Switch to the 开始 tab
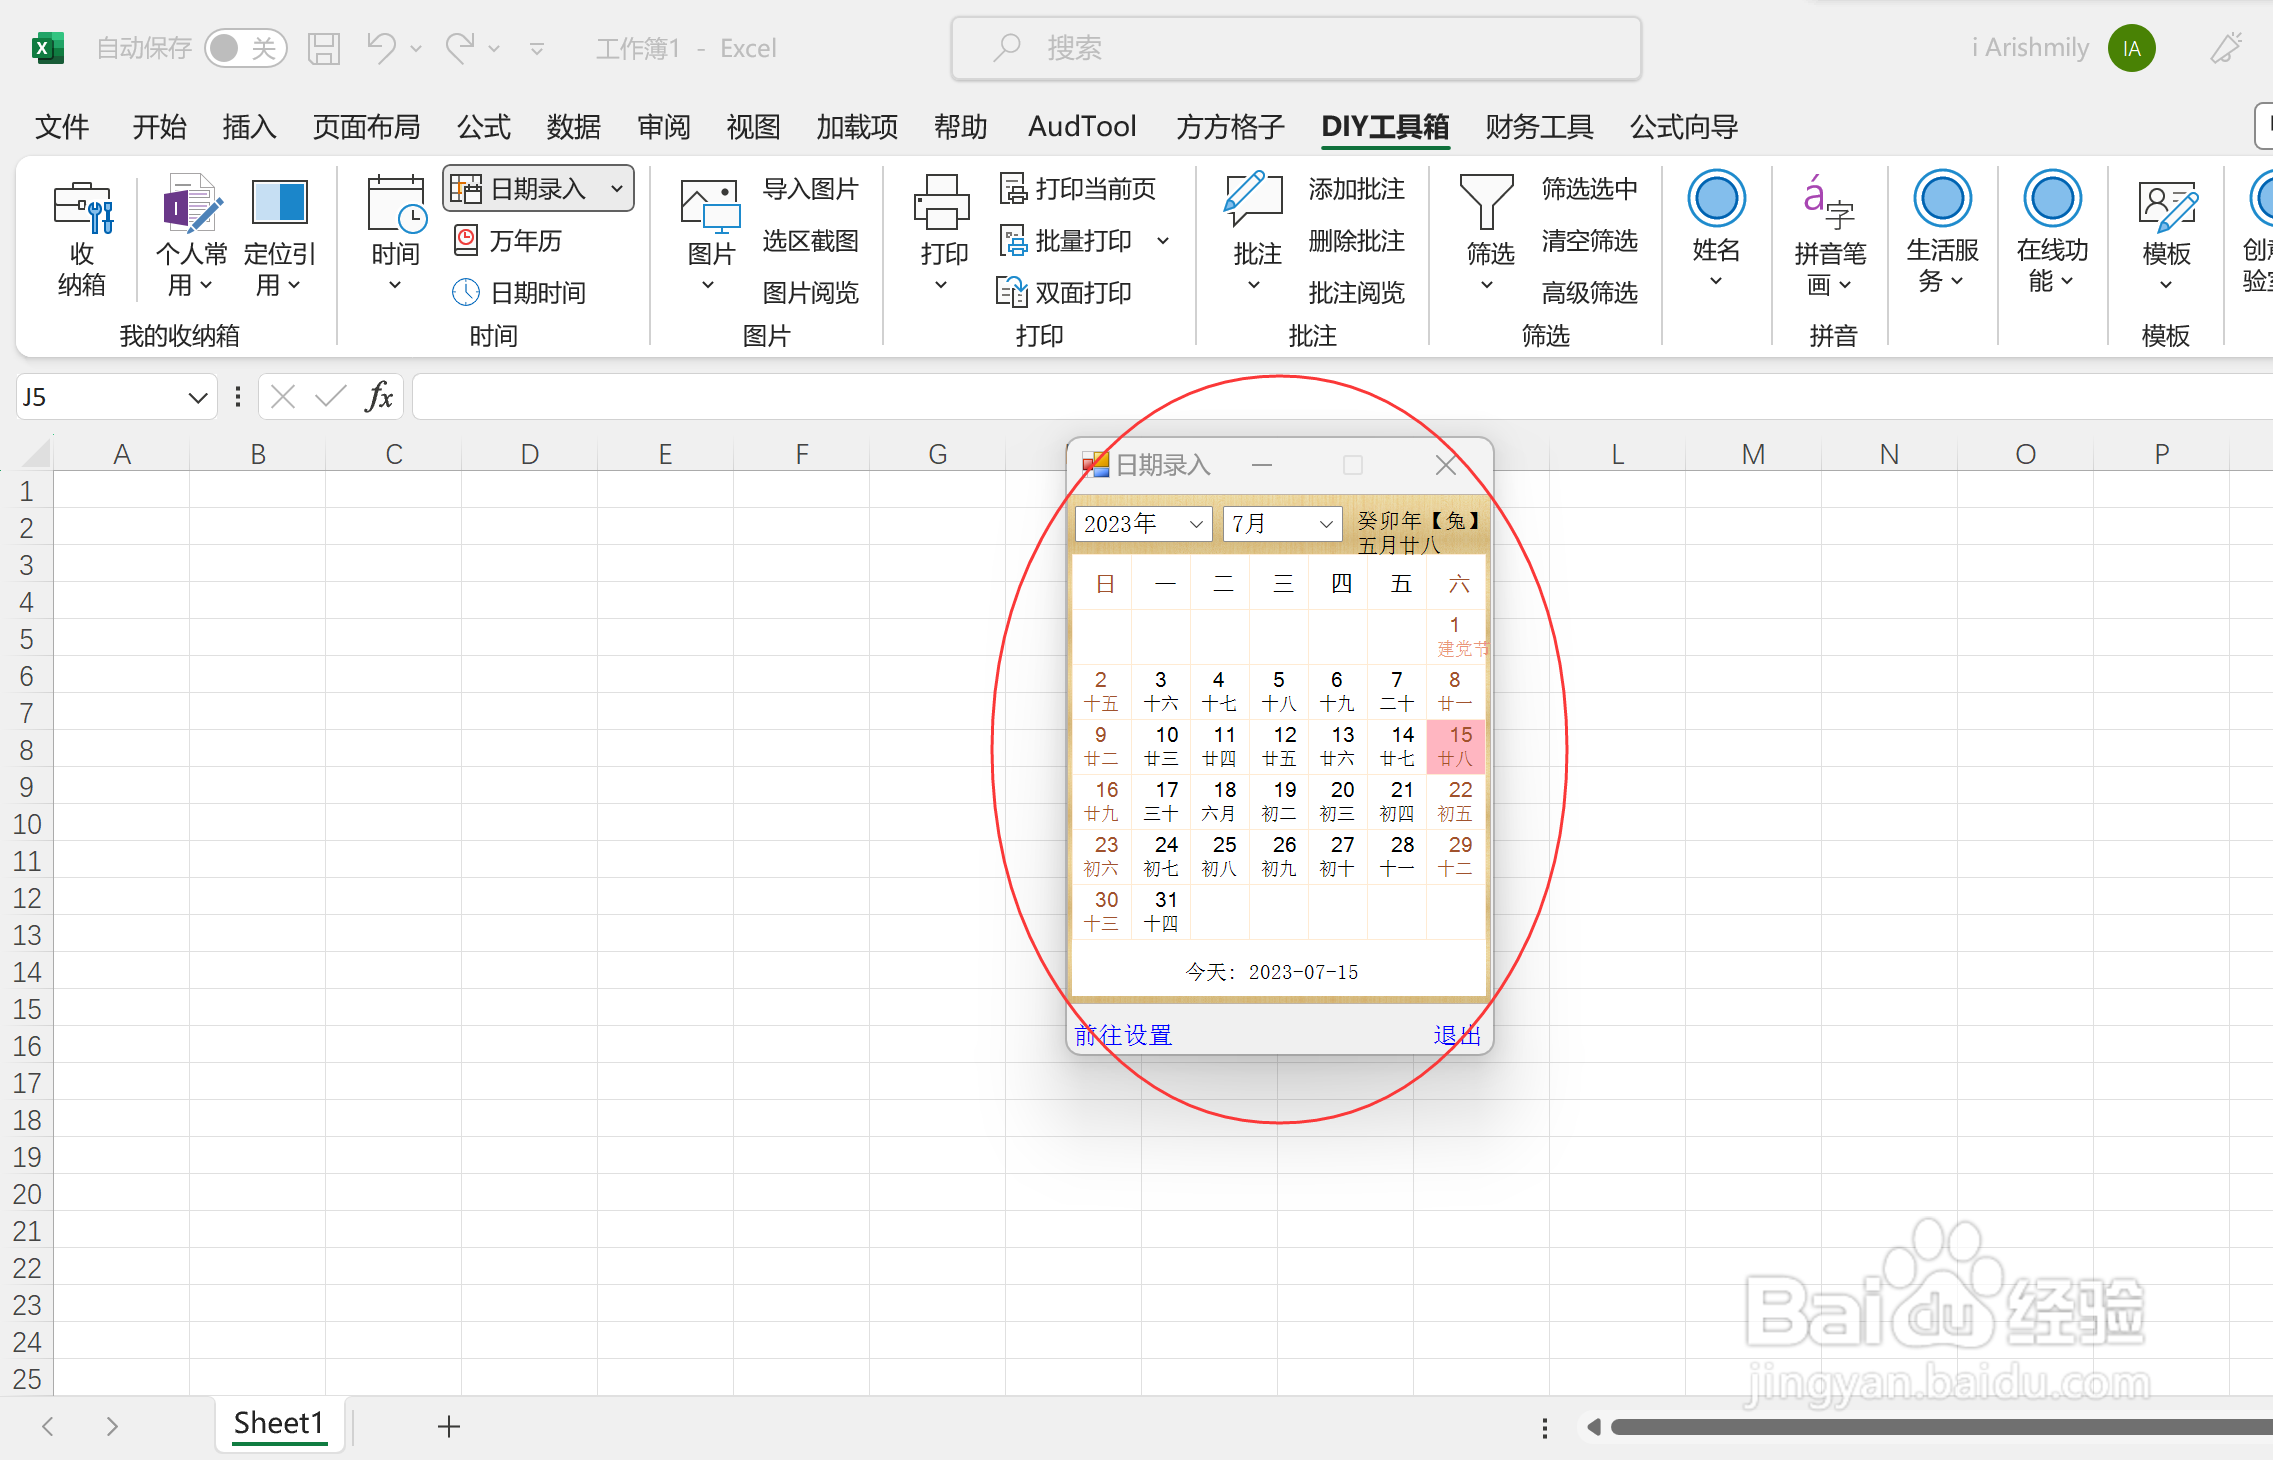 pyautogui.click(x=160, y=127)
